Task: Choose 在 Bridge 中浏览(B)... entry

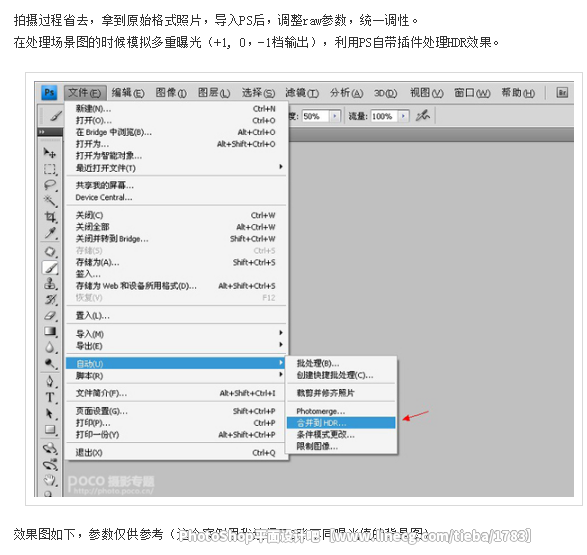Action: pos(175,132)
